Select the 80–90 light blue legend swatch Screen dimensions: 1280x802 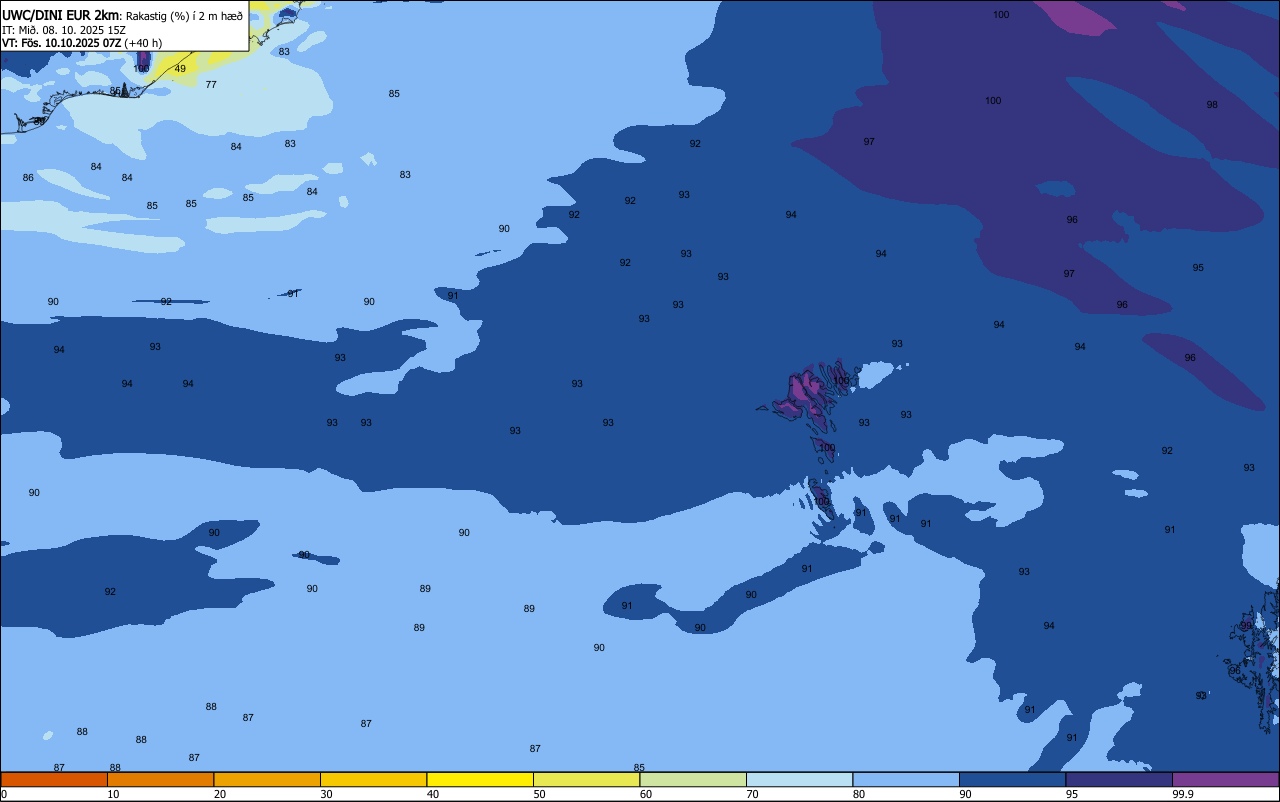pos(906,779)
